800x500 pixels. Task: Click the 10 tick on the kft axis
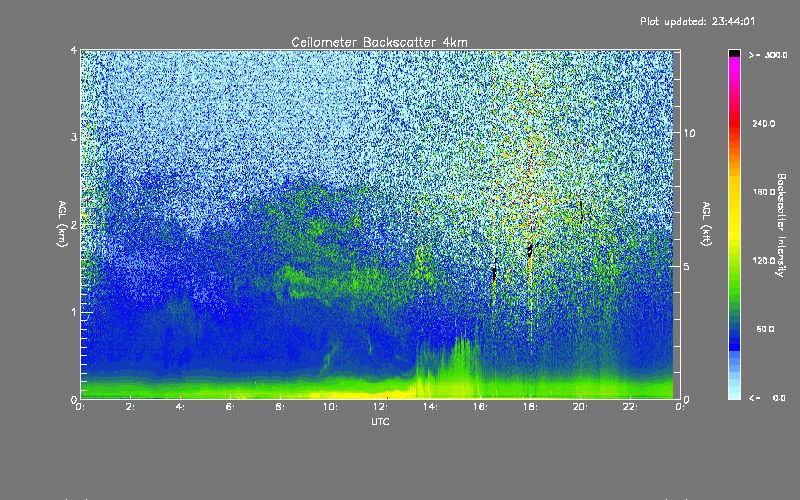689,133
